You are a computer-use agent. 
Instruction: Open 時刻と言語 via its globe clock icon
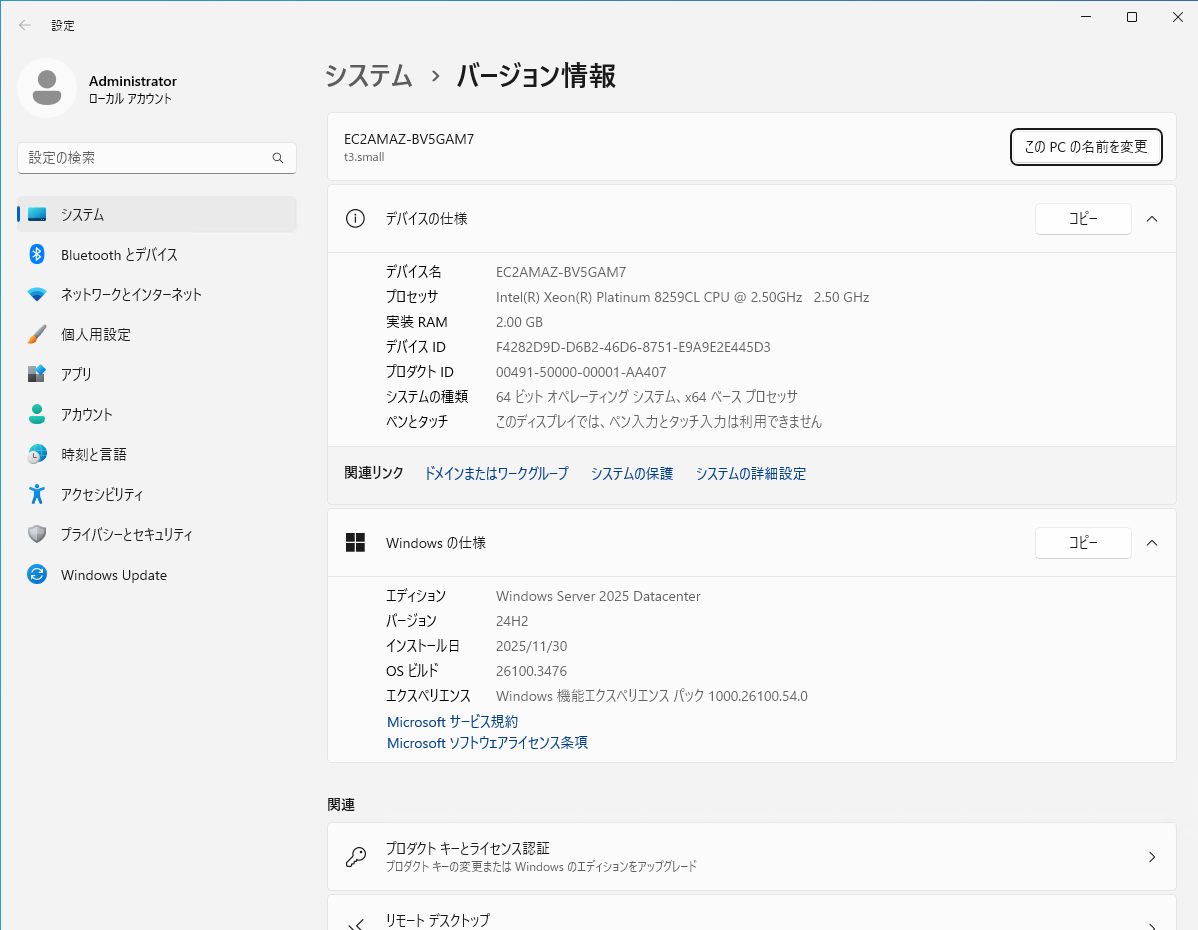[x=37, y=454]
